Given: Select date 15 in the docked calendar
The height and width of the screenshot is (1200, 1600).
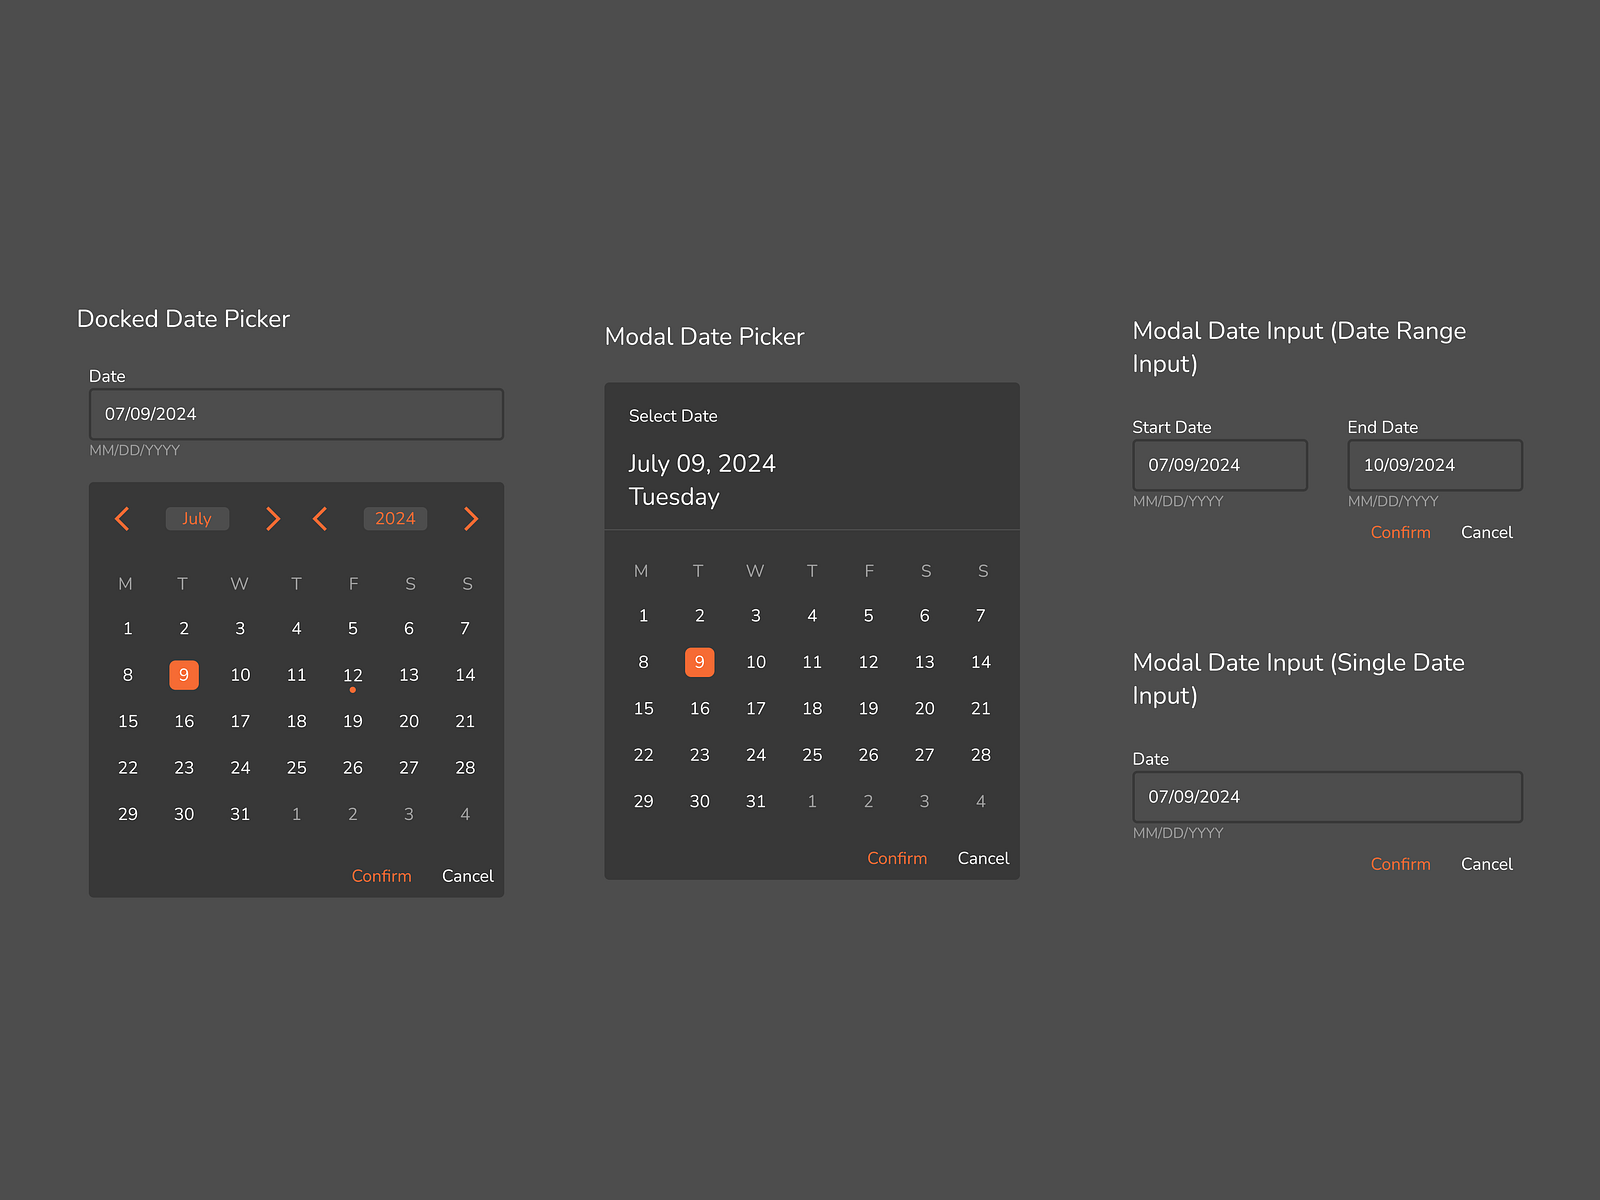Looking at the screenshot, I should pos(128,721).
